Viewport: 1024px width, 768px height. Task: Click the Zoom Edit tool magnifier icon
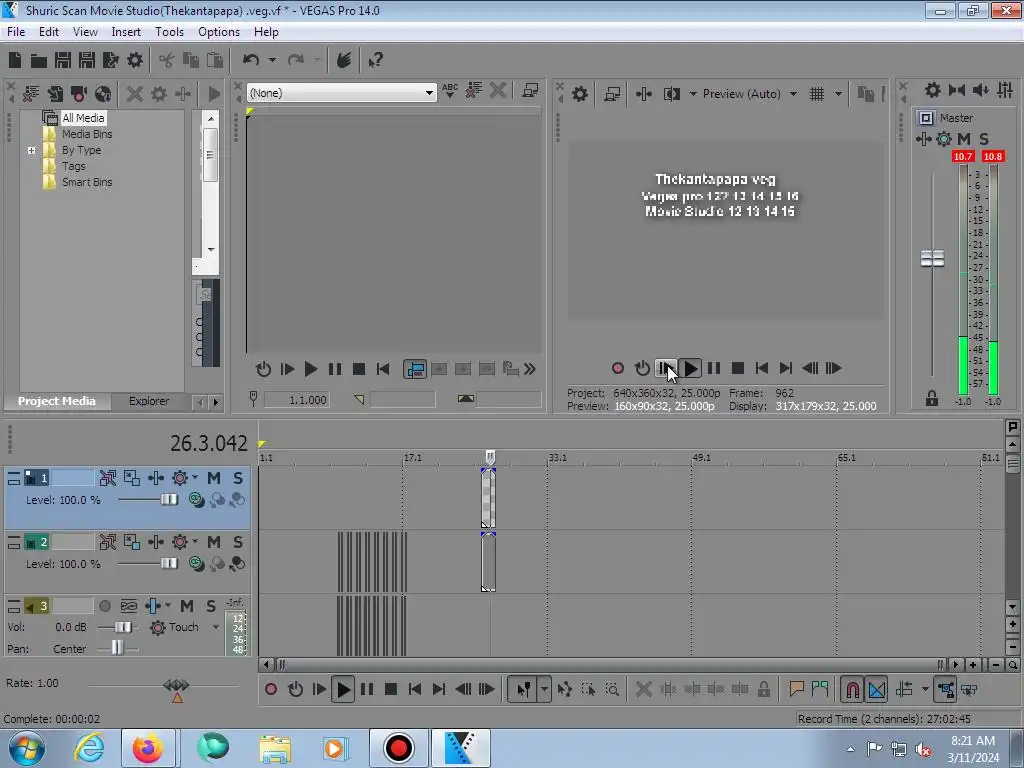click(612, 689)
